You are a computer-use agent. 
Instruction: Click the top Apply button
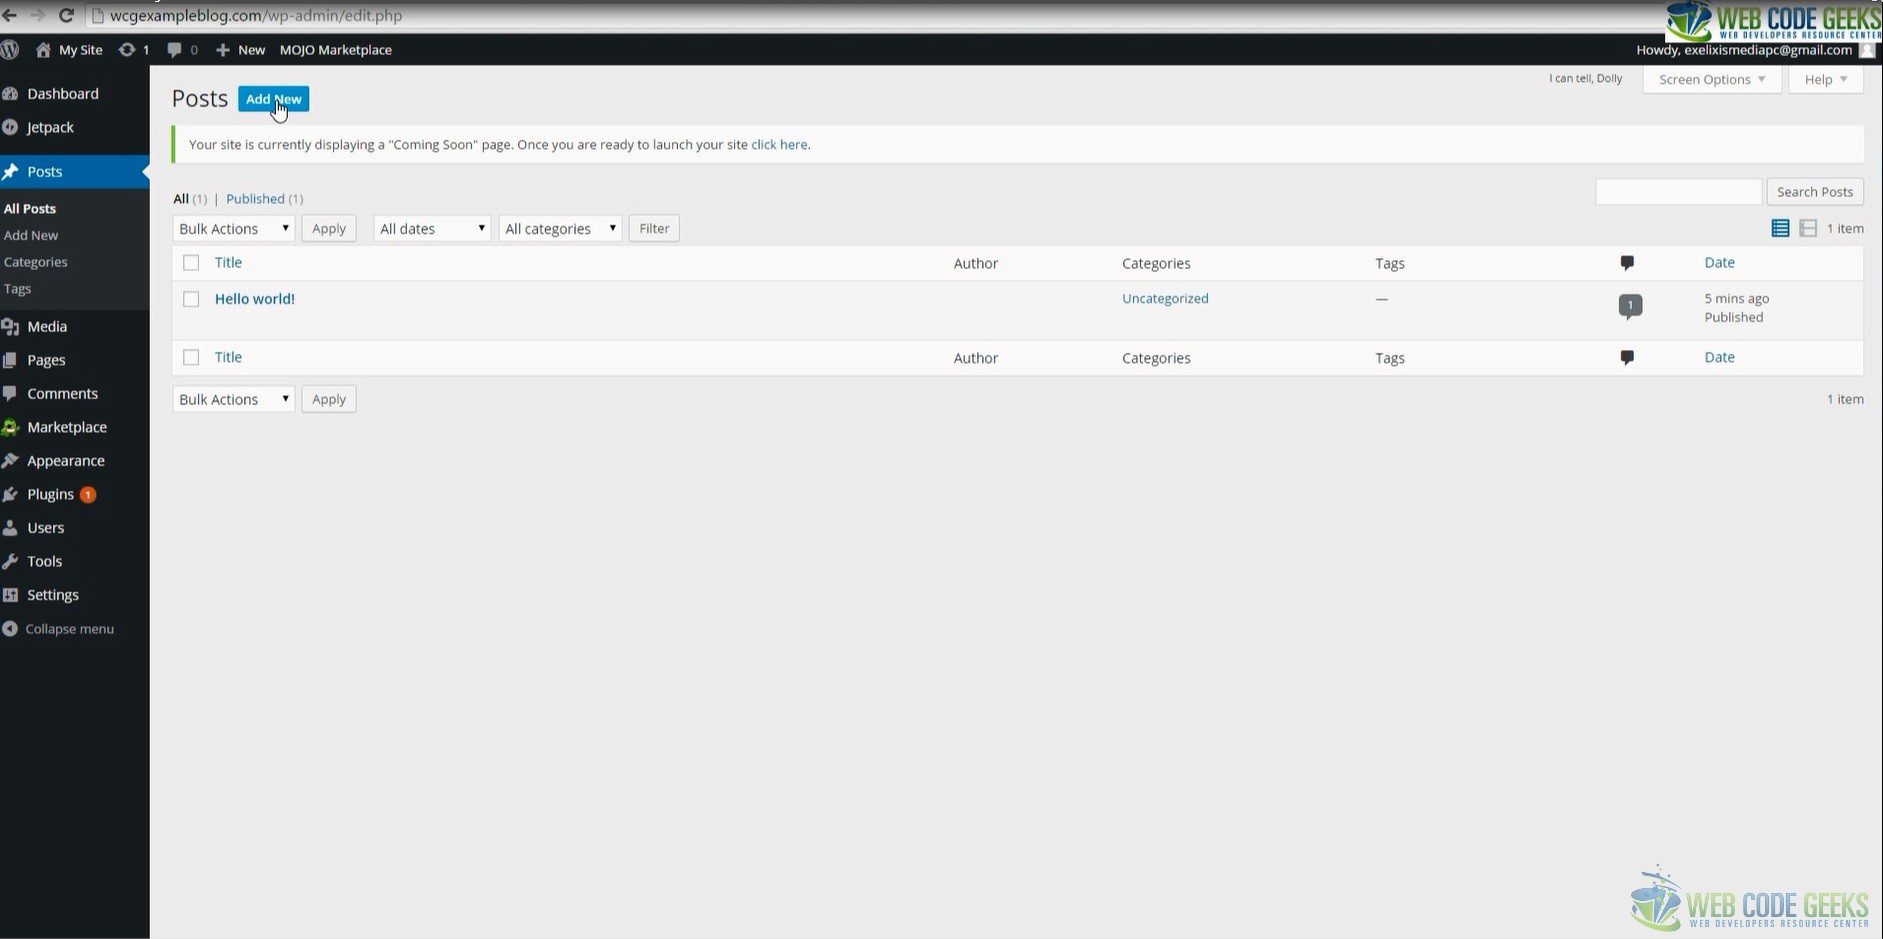[329, 228]
